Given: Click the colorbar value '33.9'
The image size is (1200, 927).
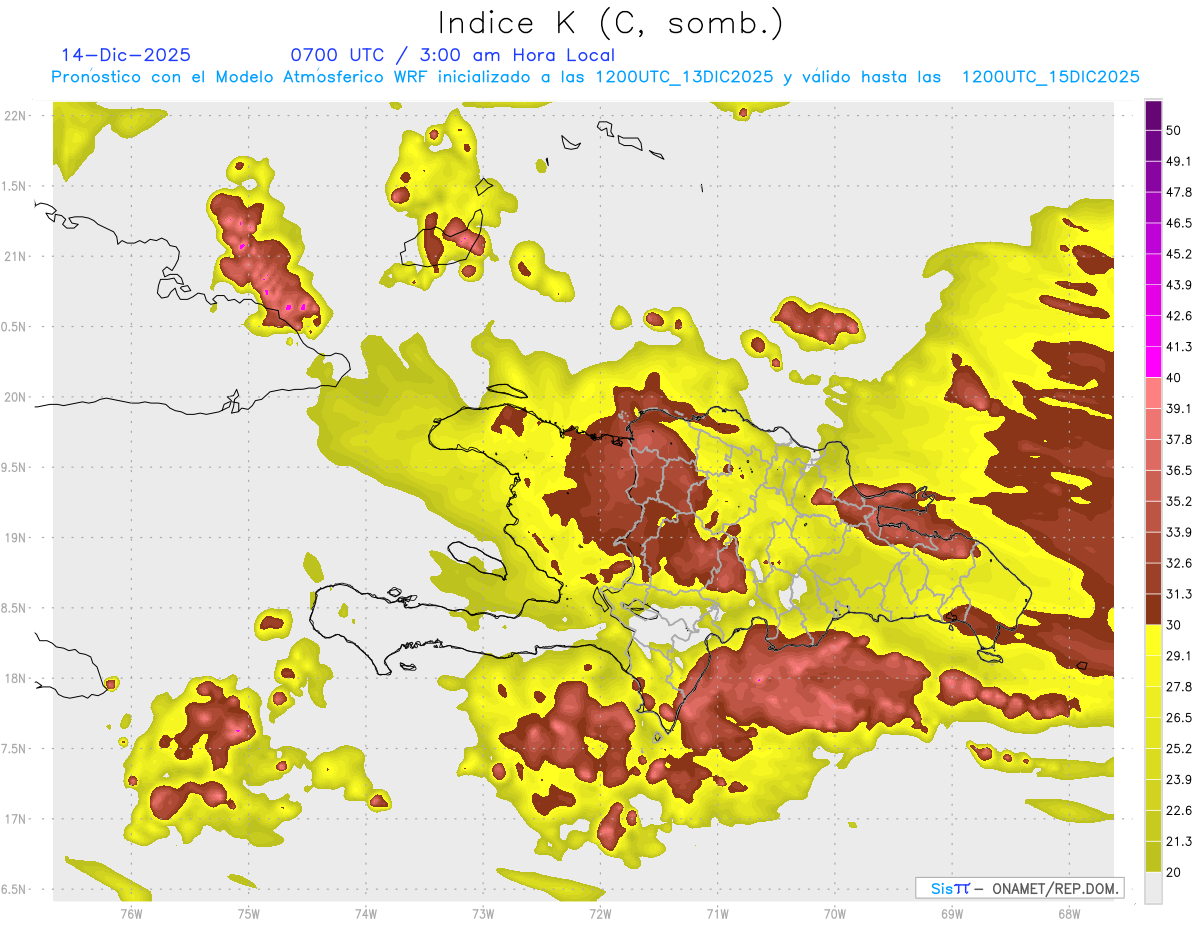Looking at the screenshot, I should tap(1179, 532).
